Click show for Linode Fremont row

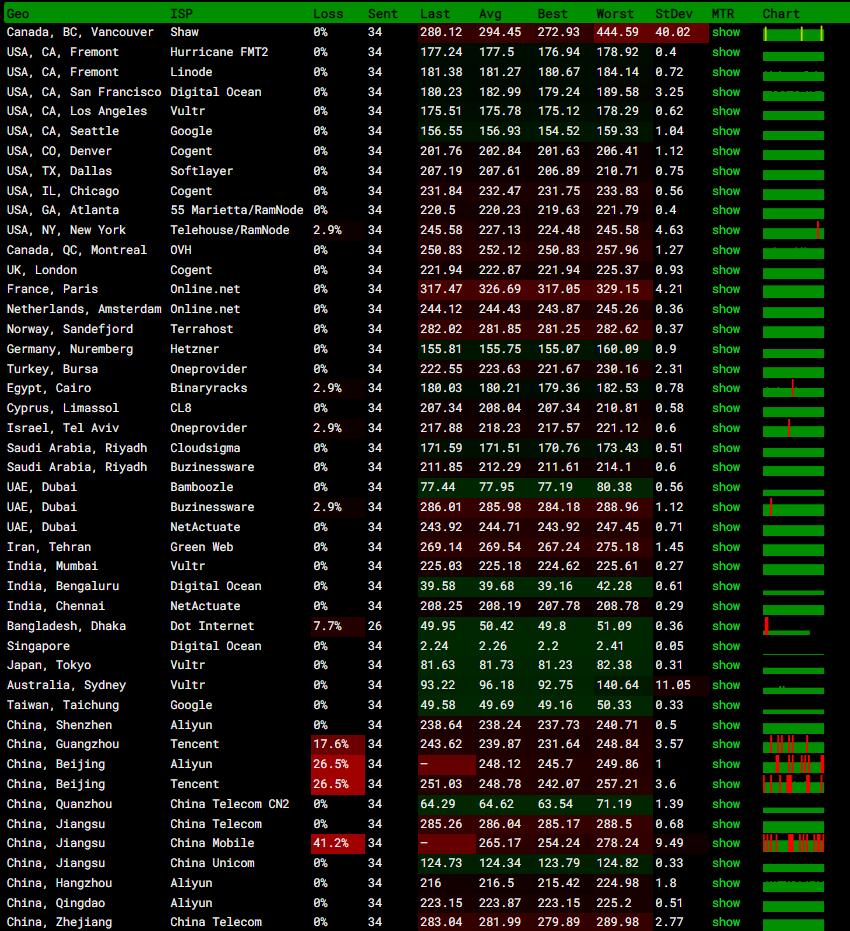click(726, 72)
